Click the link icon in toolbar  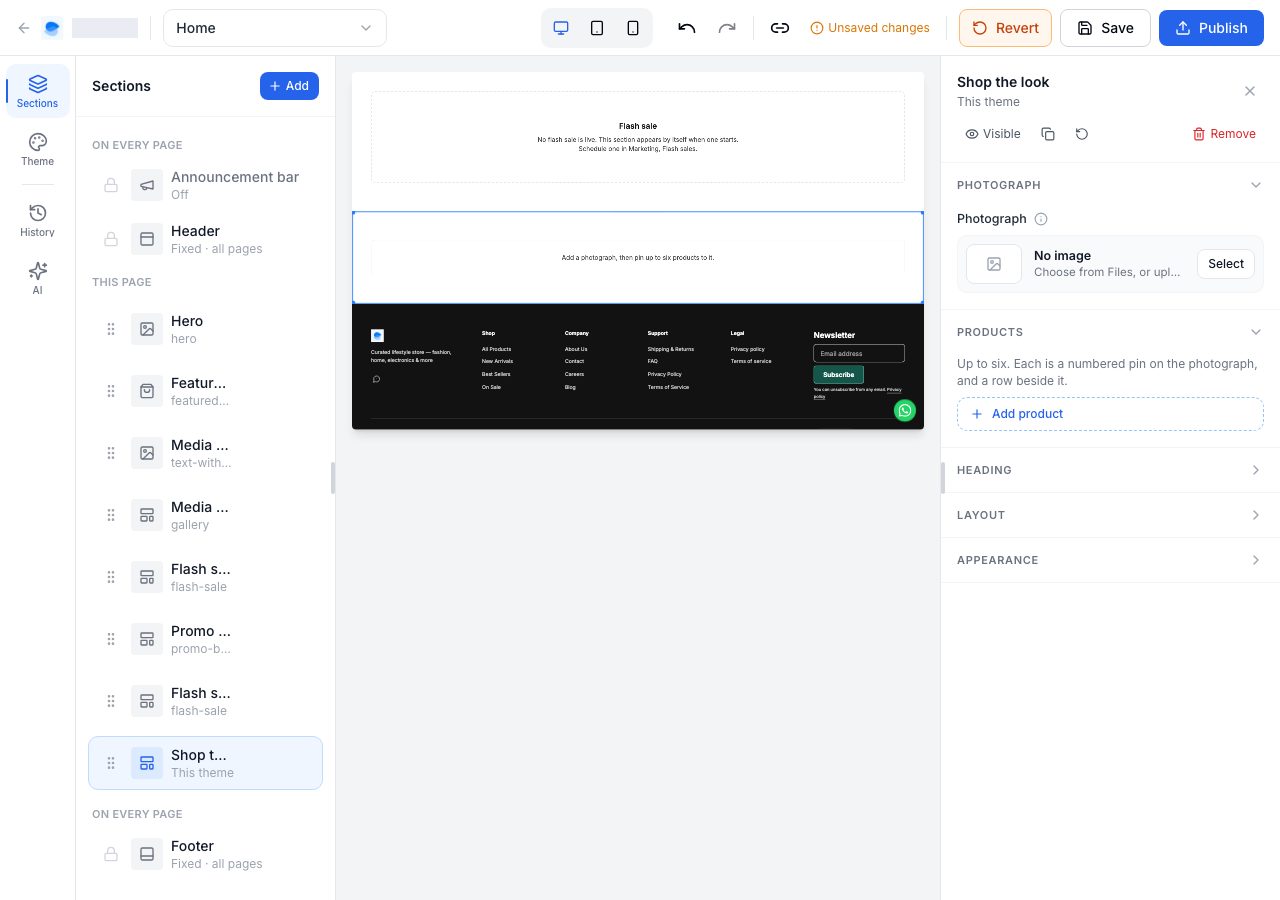tap(780, 28)
